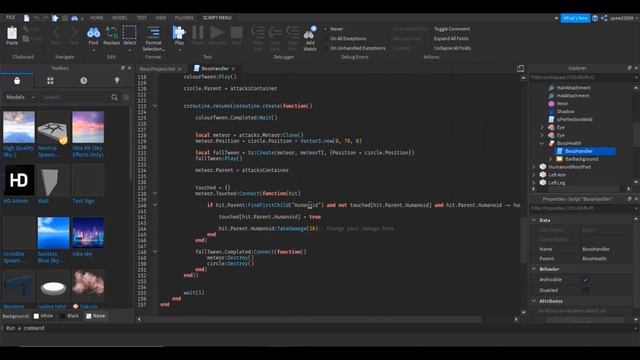Click the script editor split-view icon
Image resolution: width=640 pixels, height=360 pixels.
(x=520, y=68)
